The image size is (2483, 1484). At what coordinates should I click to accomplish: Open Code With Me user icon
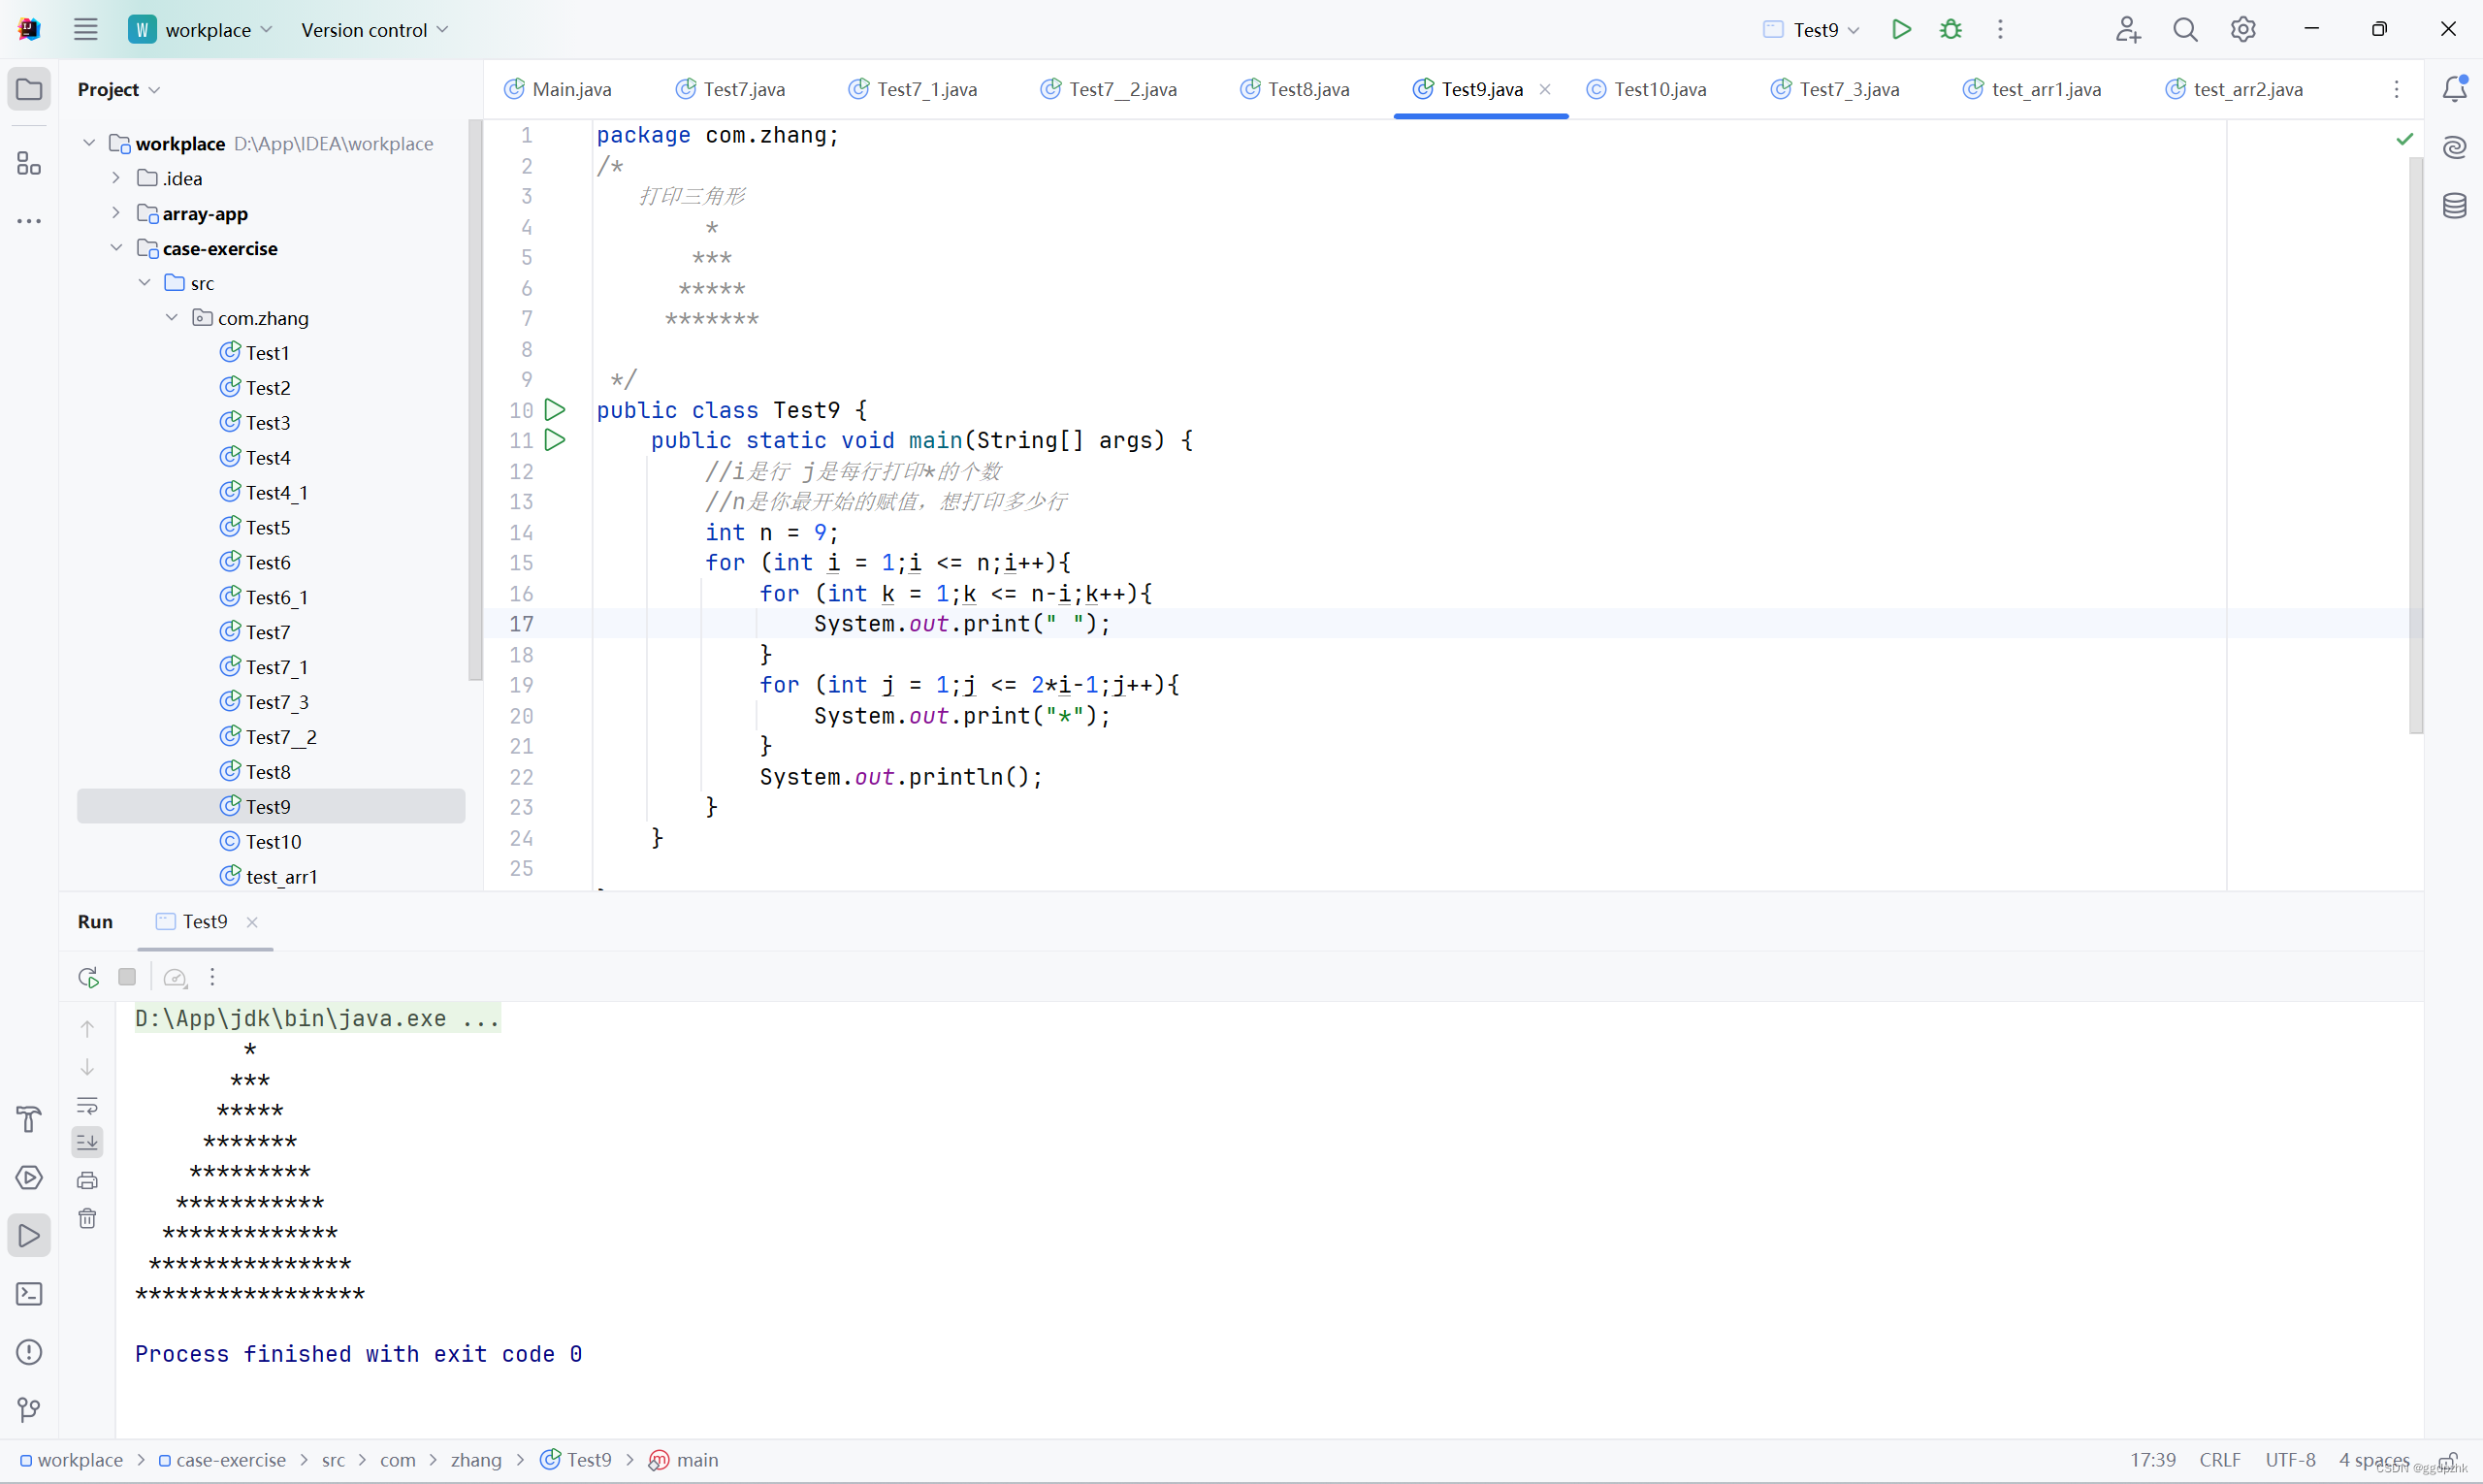tap(2127, 29)
